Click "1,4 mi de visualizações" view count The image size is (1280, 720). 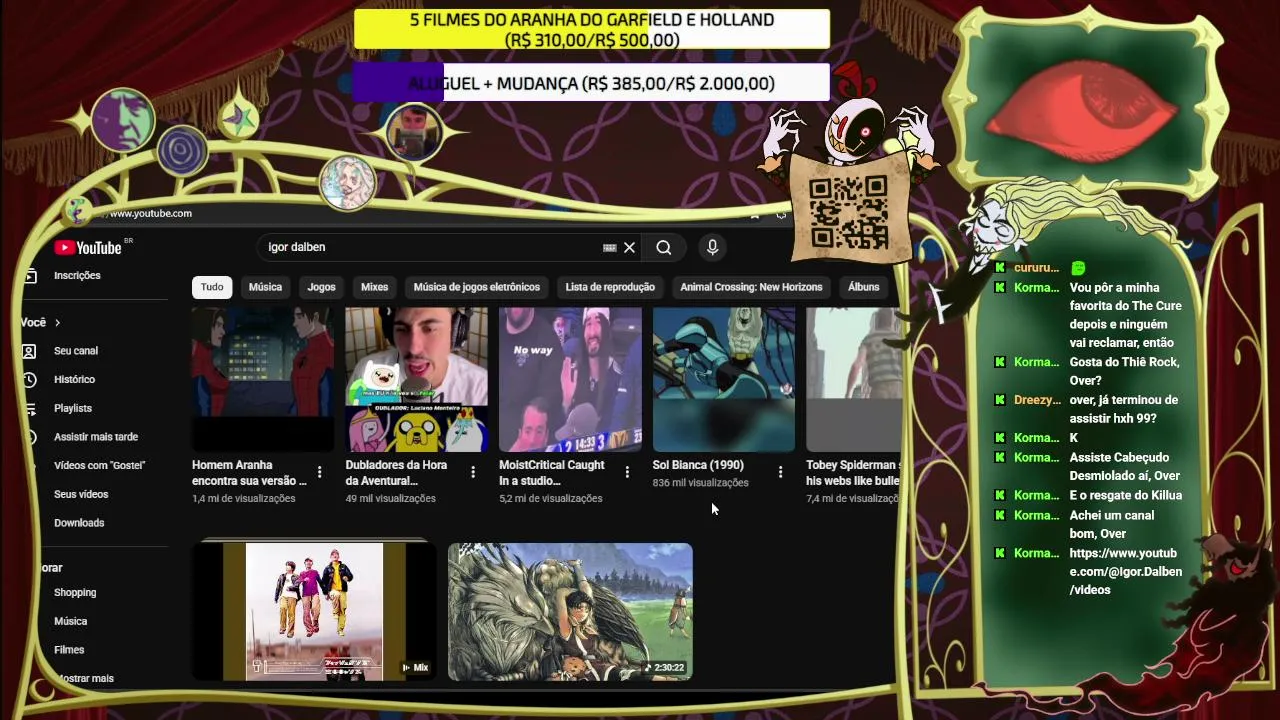(244, 498)
